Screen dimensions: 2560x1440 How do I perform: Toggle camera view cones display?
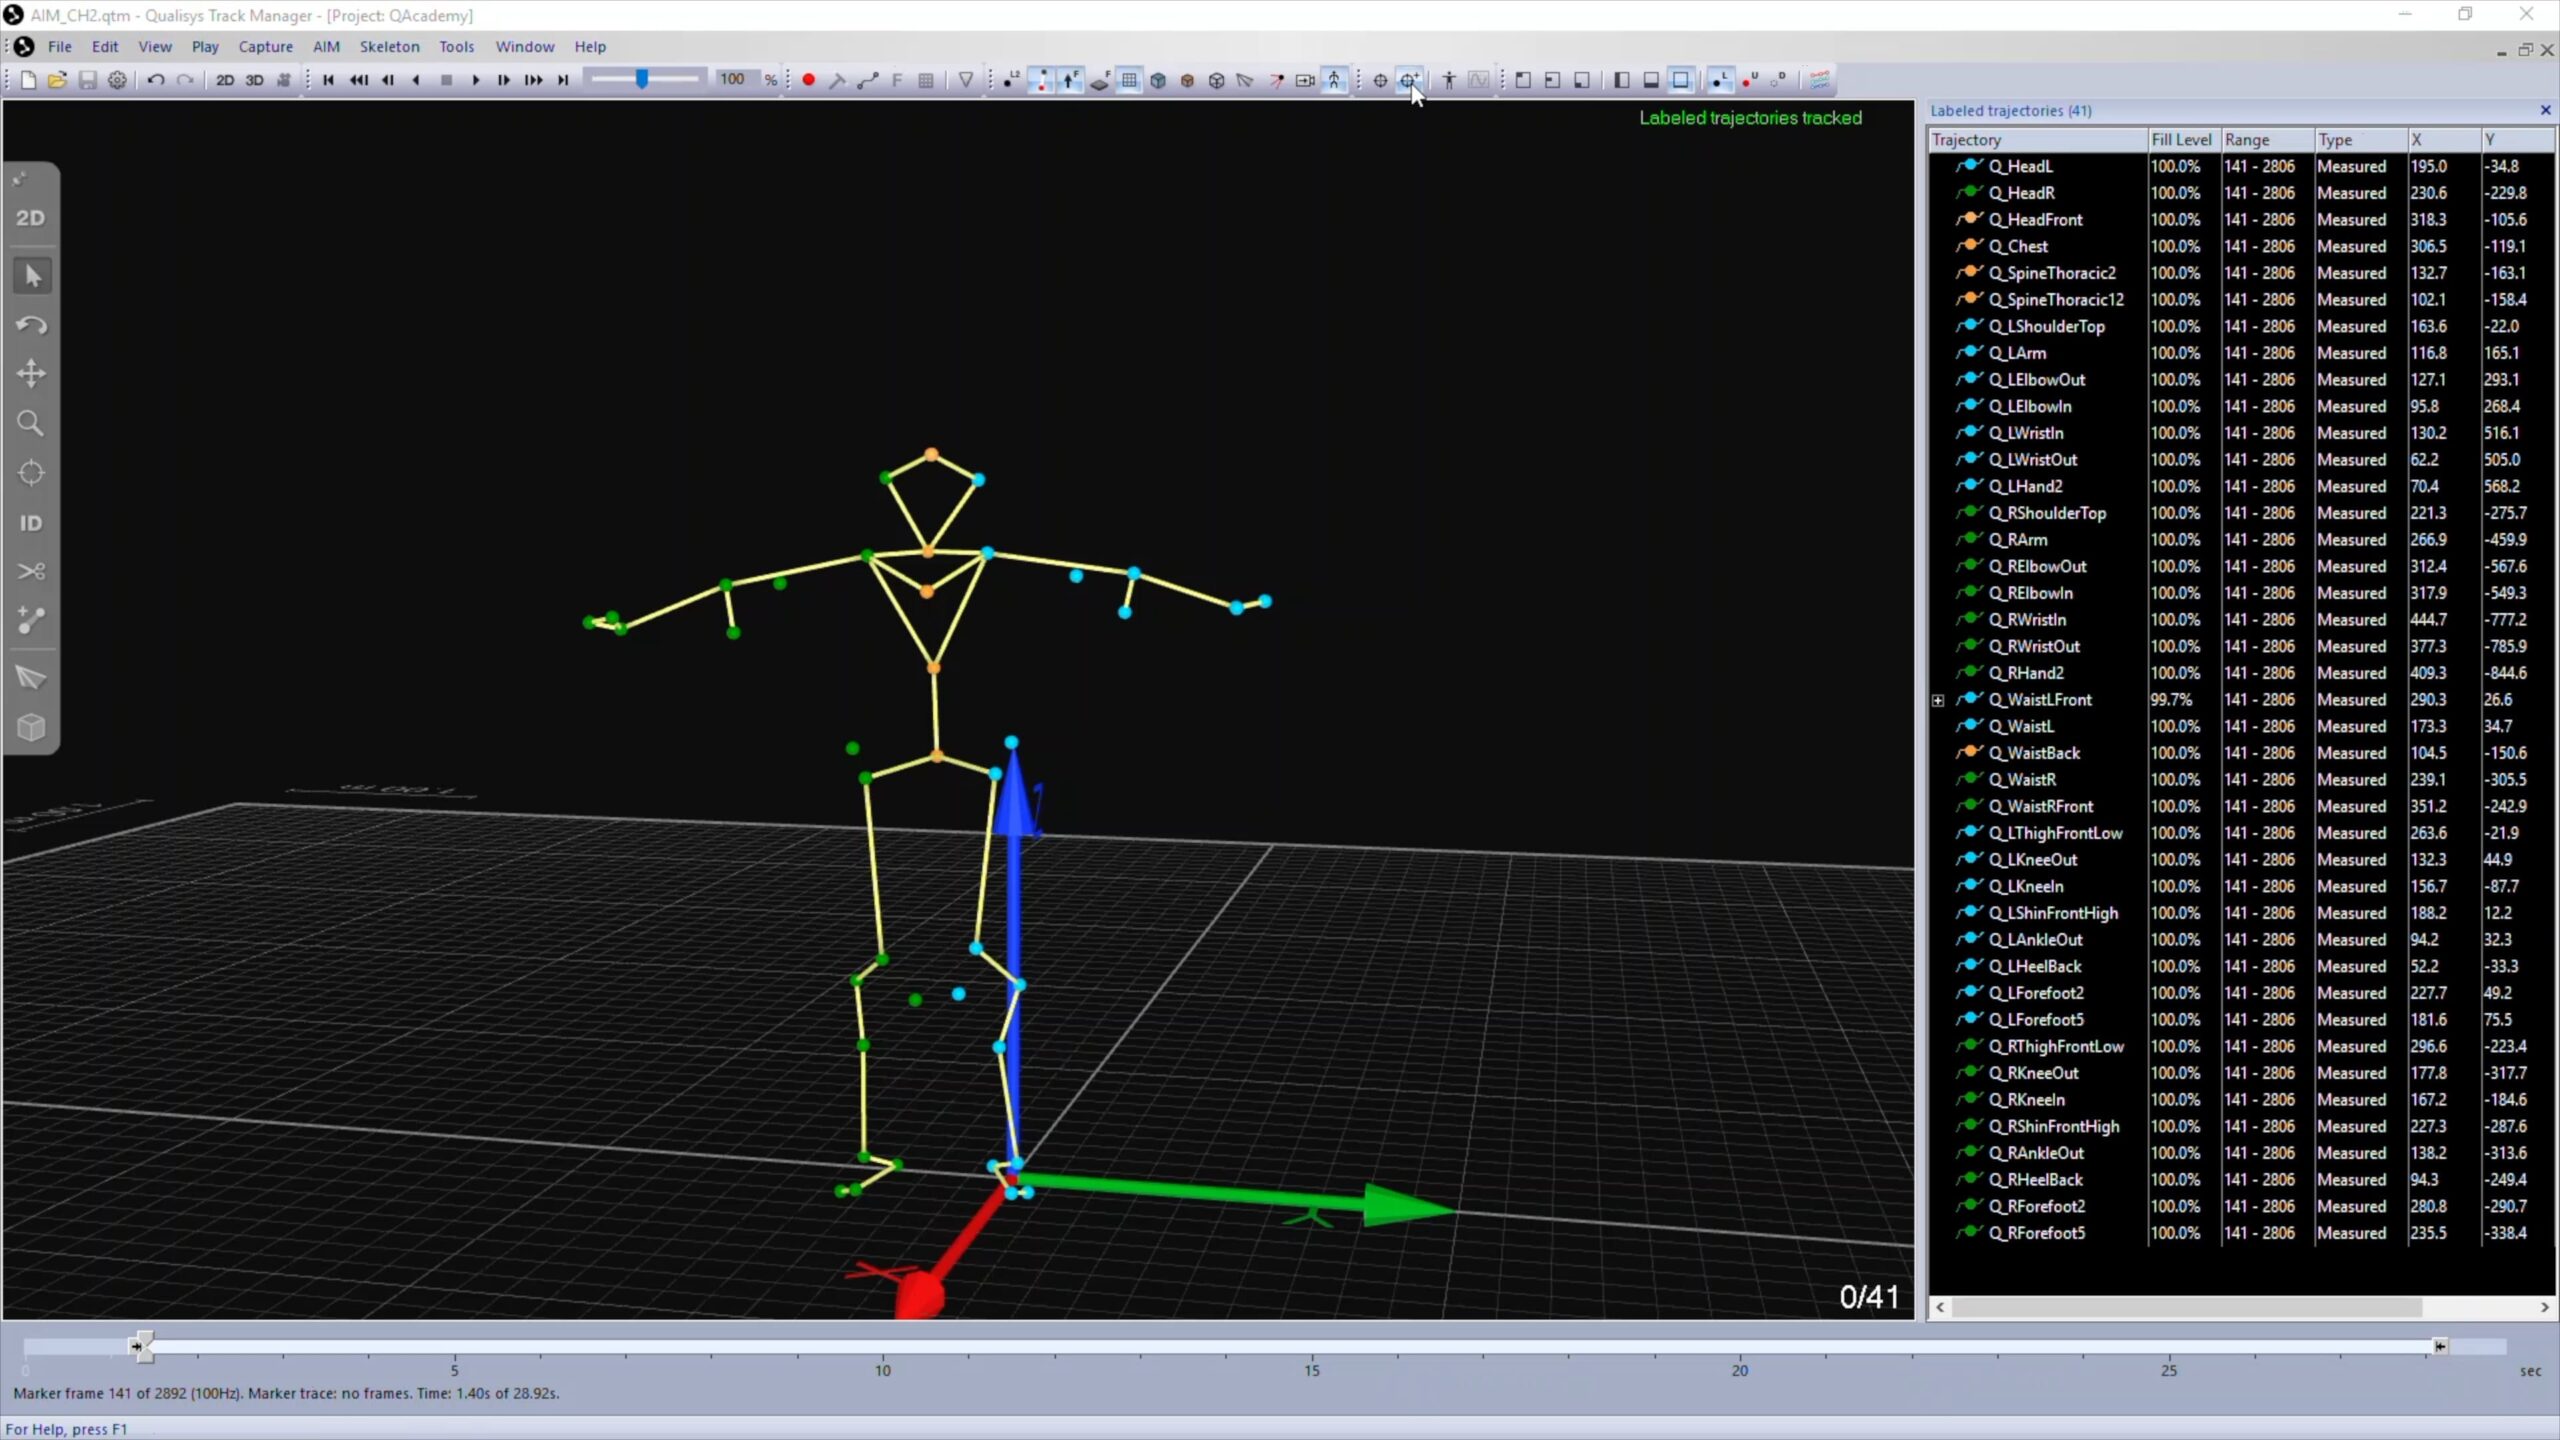pyautogui.click(x=1245, y=80)
